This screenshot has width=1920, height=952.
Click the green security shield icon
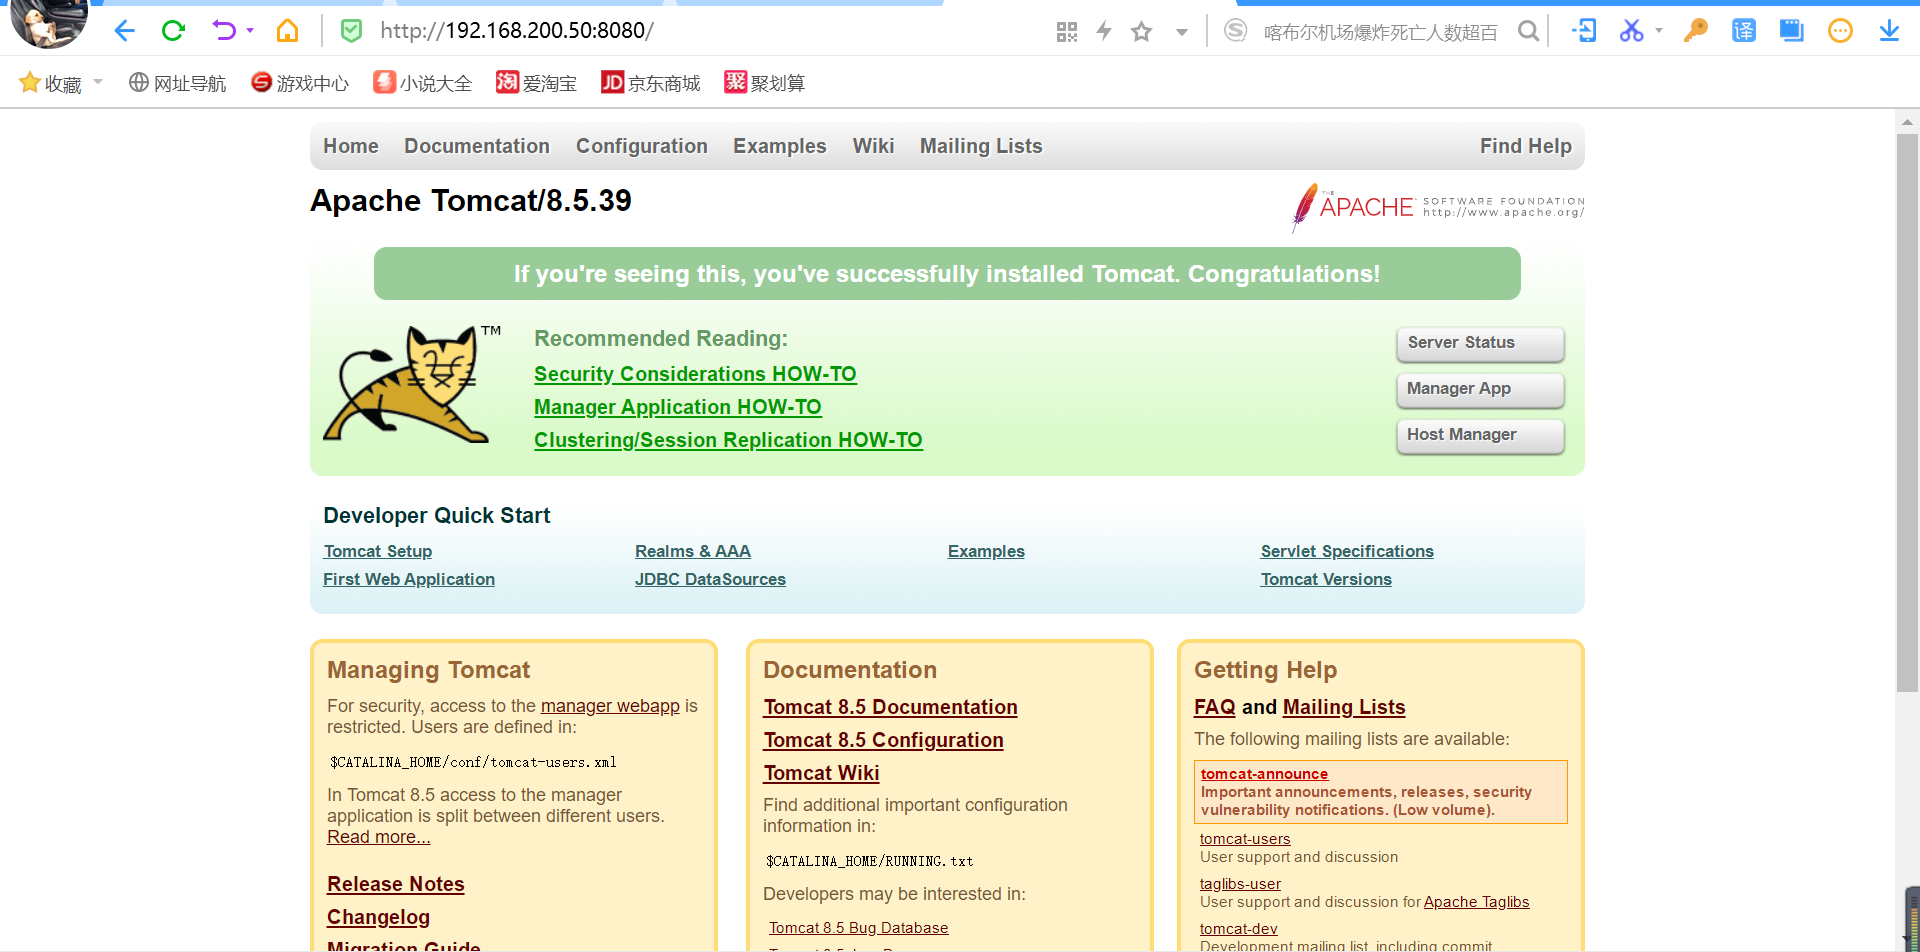pyautogui.click(x=352, y=31)
